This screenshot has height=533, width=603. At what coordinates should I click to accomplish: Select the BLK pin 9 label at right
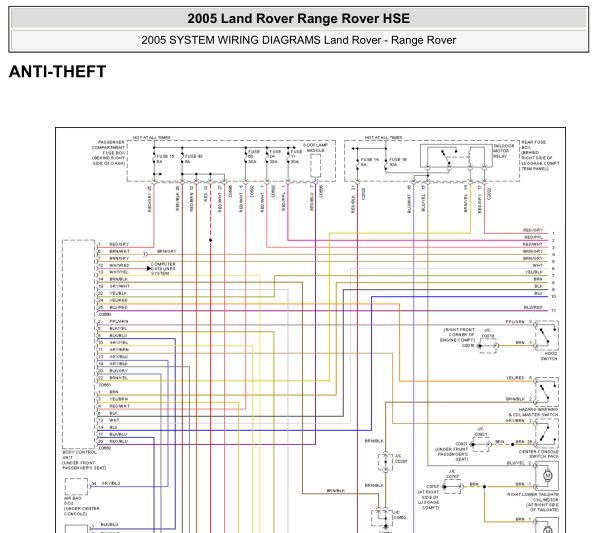(538, 286)
